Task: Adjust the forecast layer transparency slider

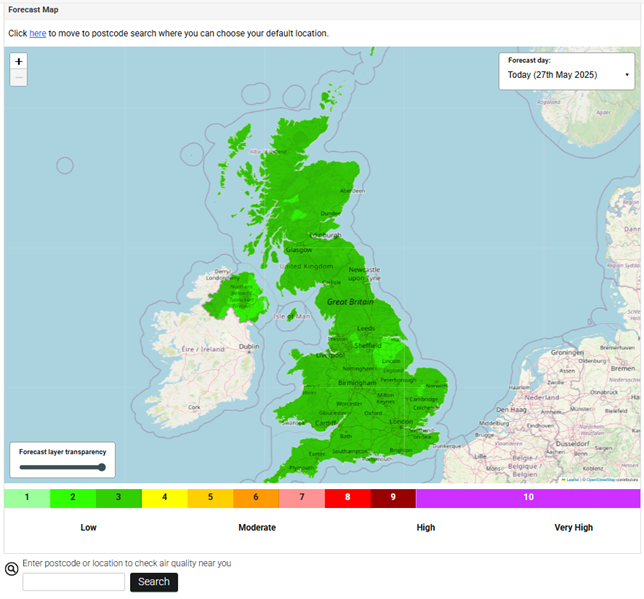Action: (x=62, y=467)
